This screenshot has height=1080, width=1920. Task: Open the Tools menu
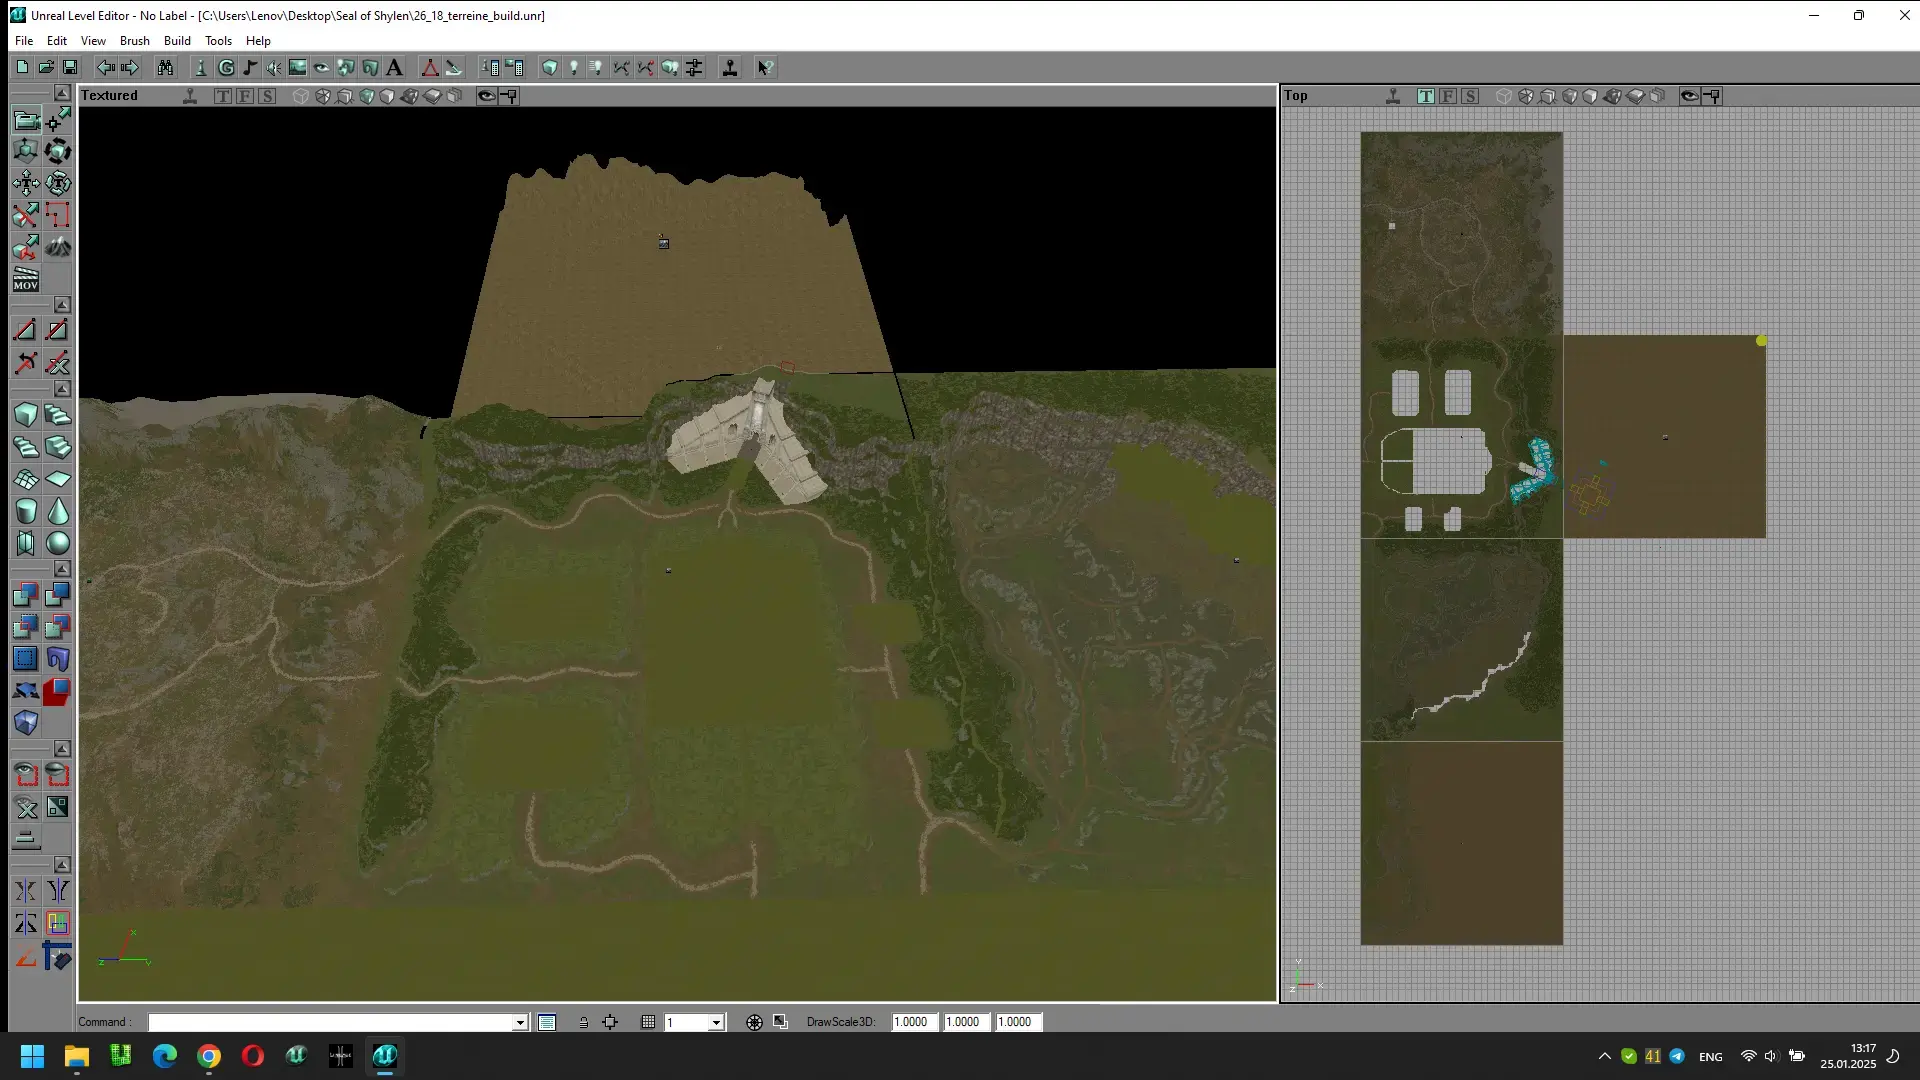pyautogui.click(x=218, y=41)
